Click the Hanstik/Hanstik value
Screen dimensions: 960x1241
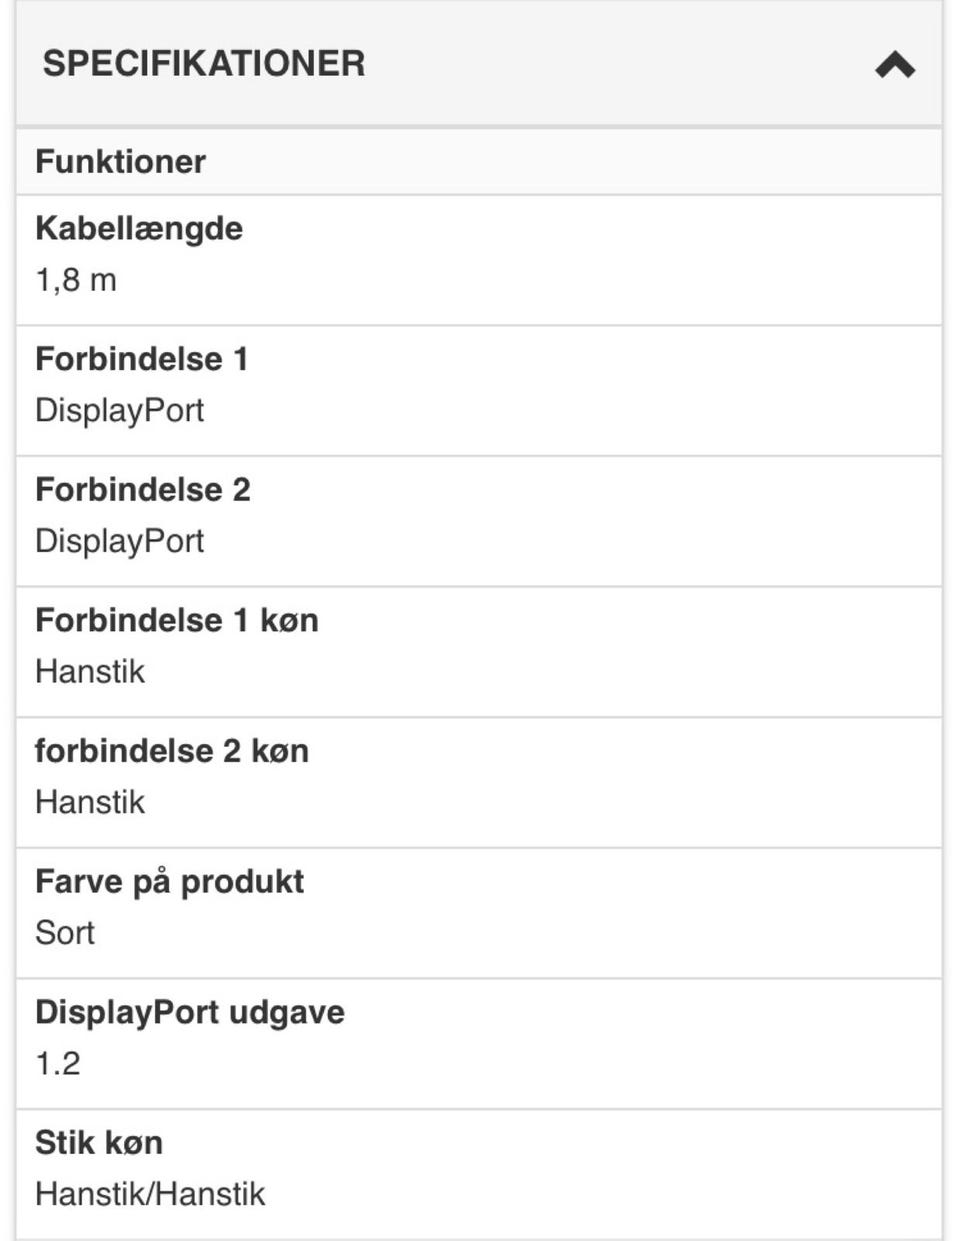click(x=151, y=1194)
